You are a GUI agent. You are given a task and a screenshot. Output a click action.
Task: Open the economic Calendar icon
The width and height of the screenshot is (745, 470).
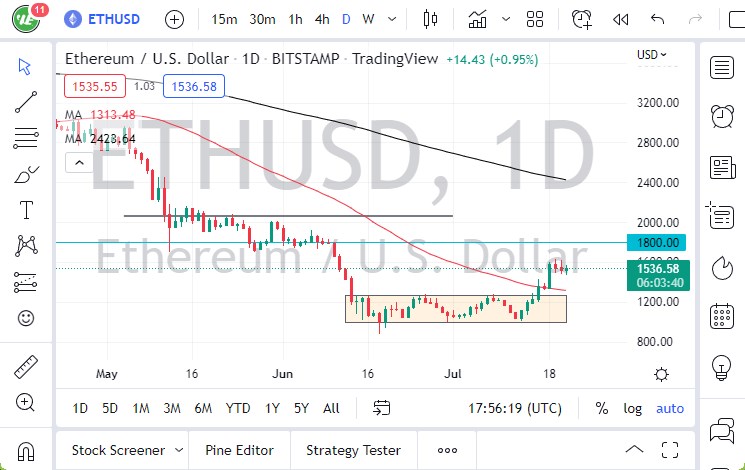pos(722,316)
